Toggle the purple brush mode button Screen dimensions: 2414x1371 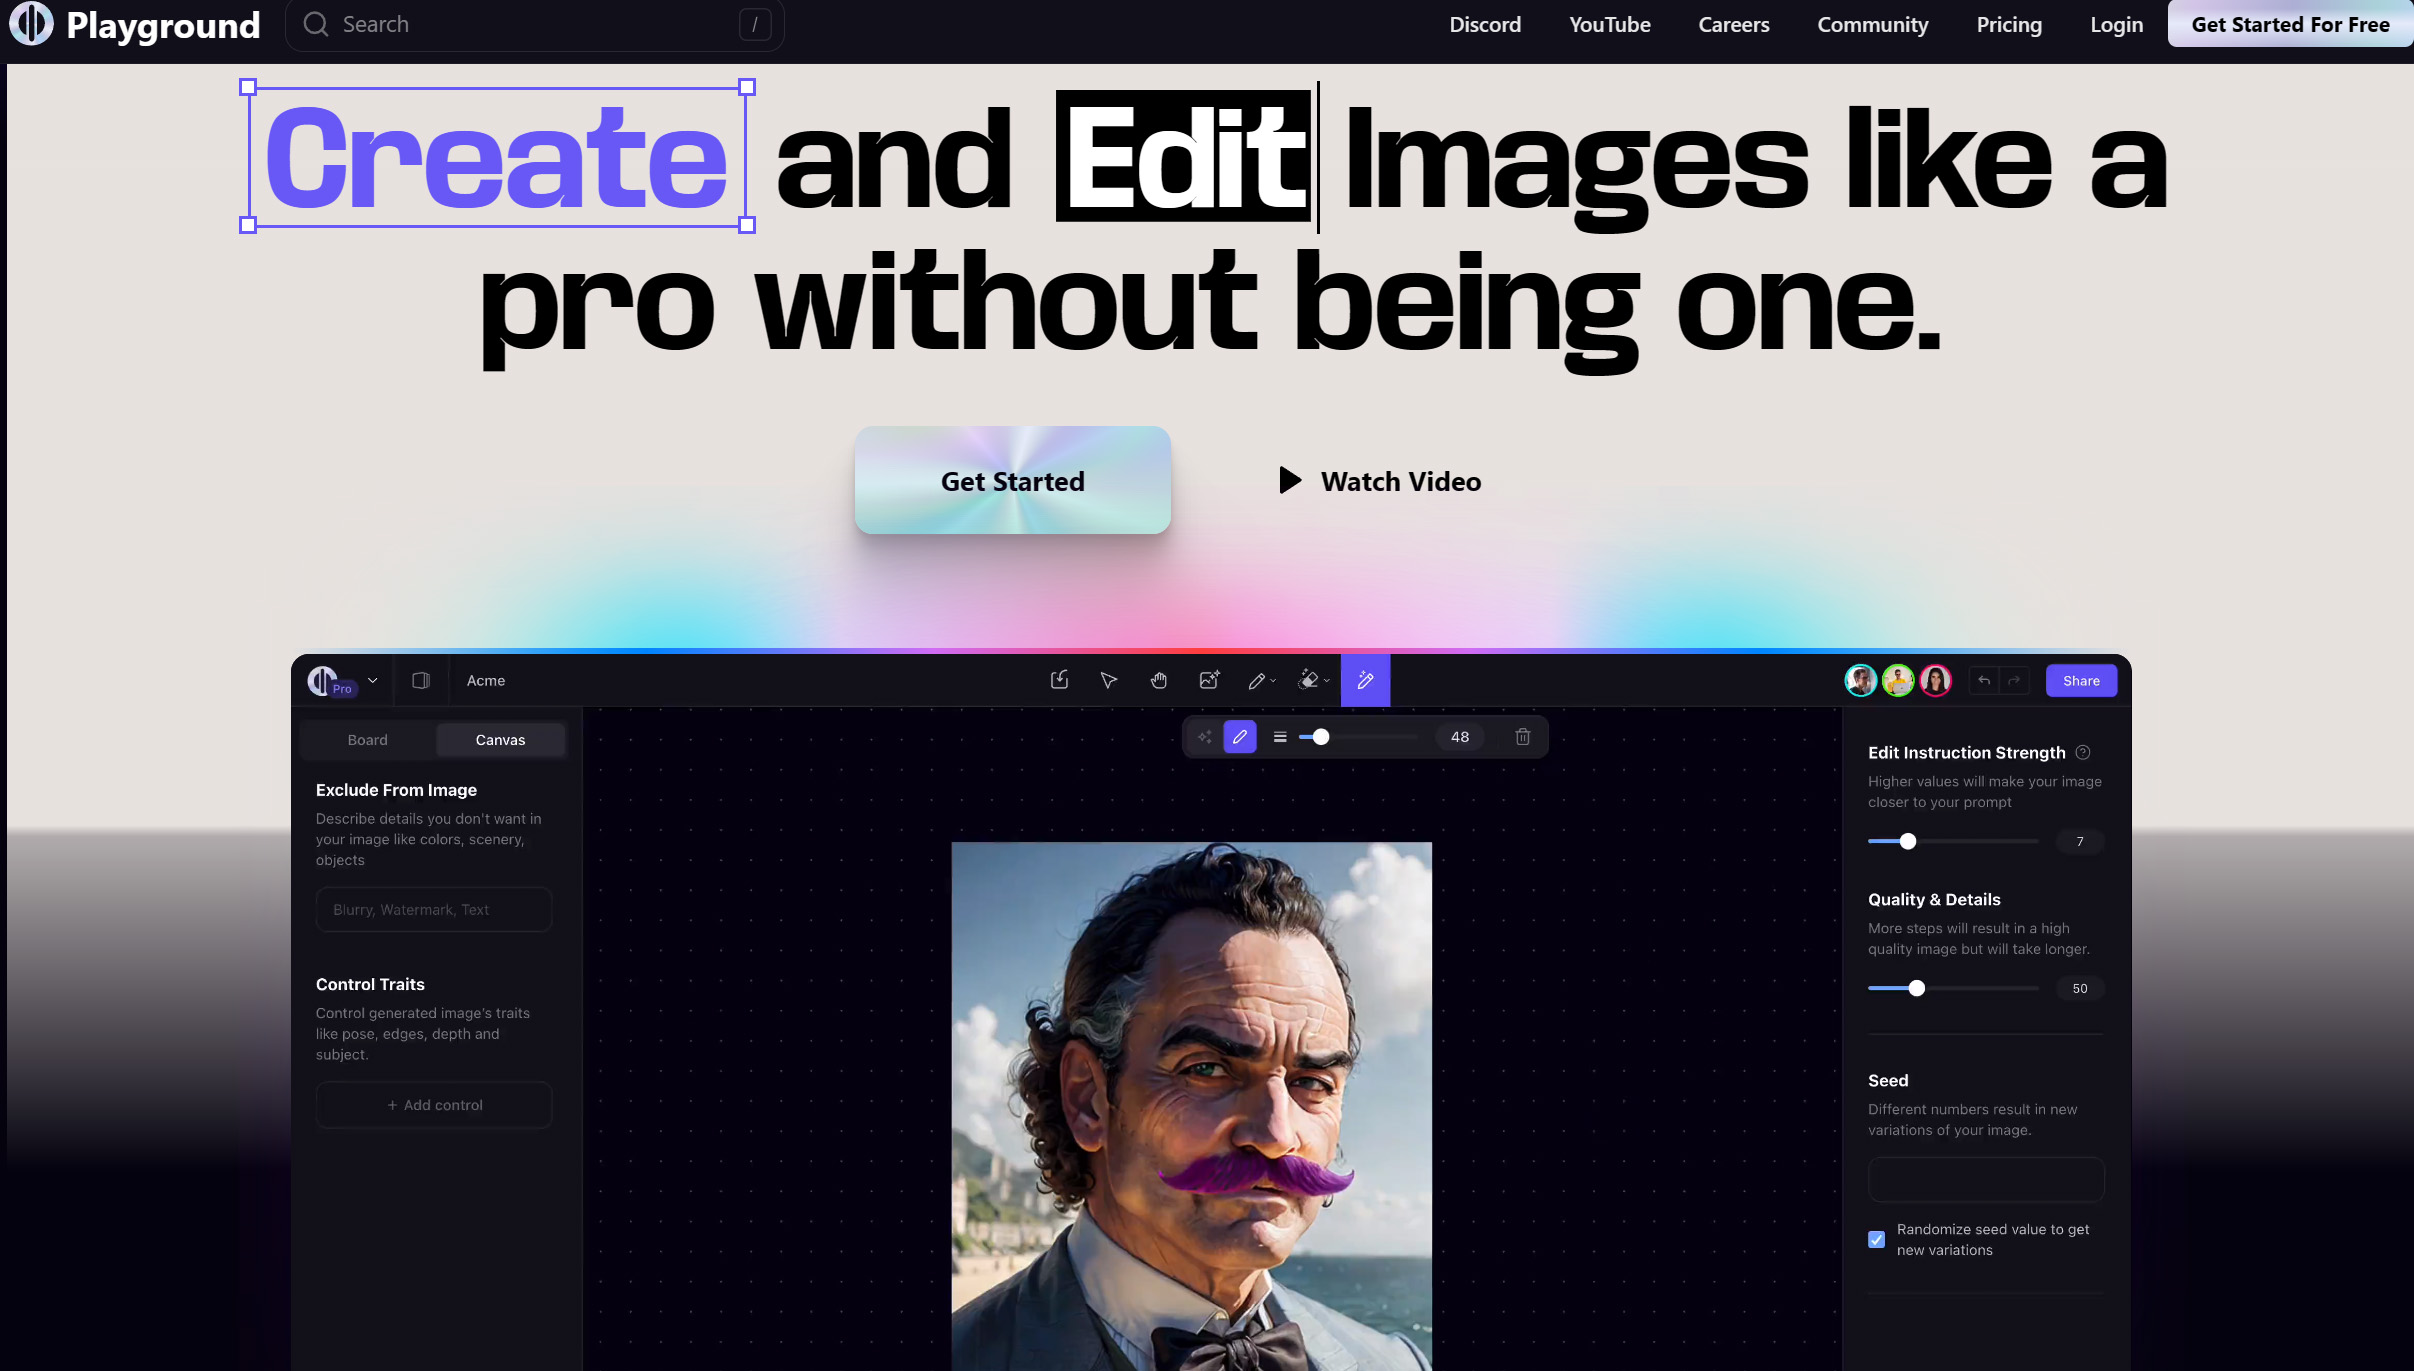(x=1240, y=737)
